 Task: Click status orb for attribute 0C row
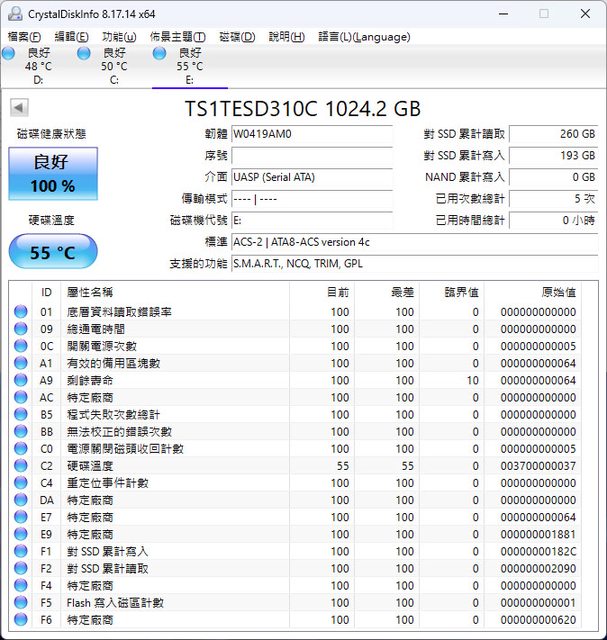(21, 346)
